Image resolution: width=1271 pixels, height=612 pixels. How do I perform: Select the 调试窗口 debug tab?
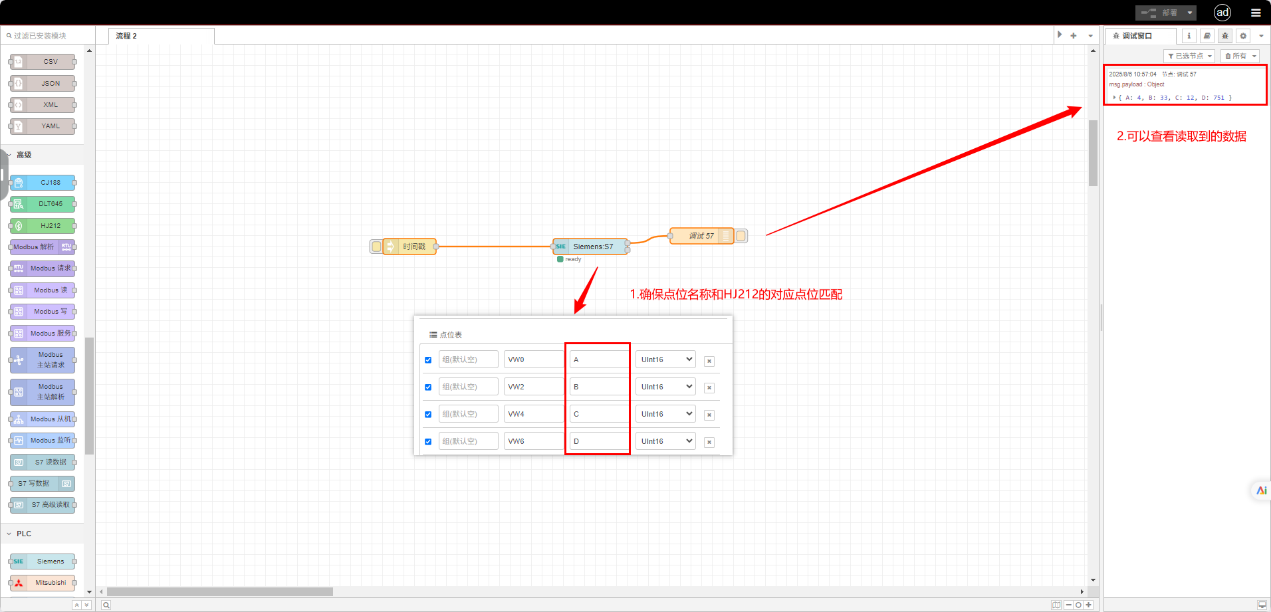(x=1139, y=35)
